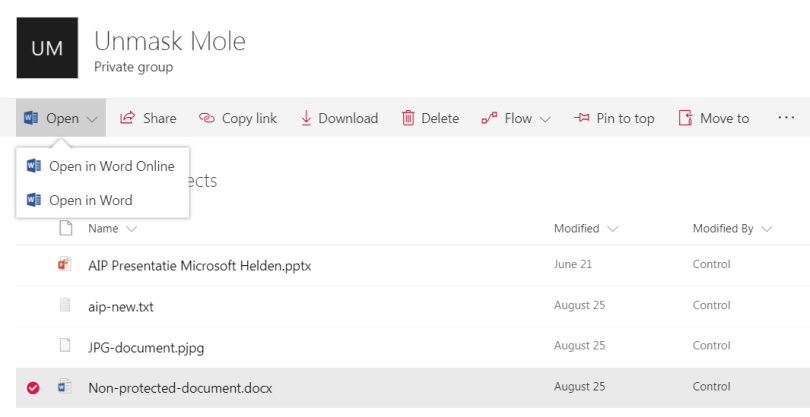Viewport: 810px width, 417px height.
Task: Click the Share arrow icon in toolbar
Action: tap(128, 118)
